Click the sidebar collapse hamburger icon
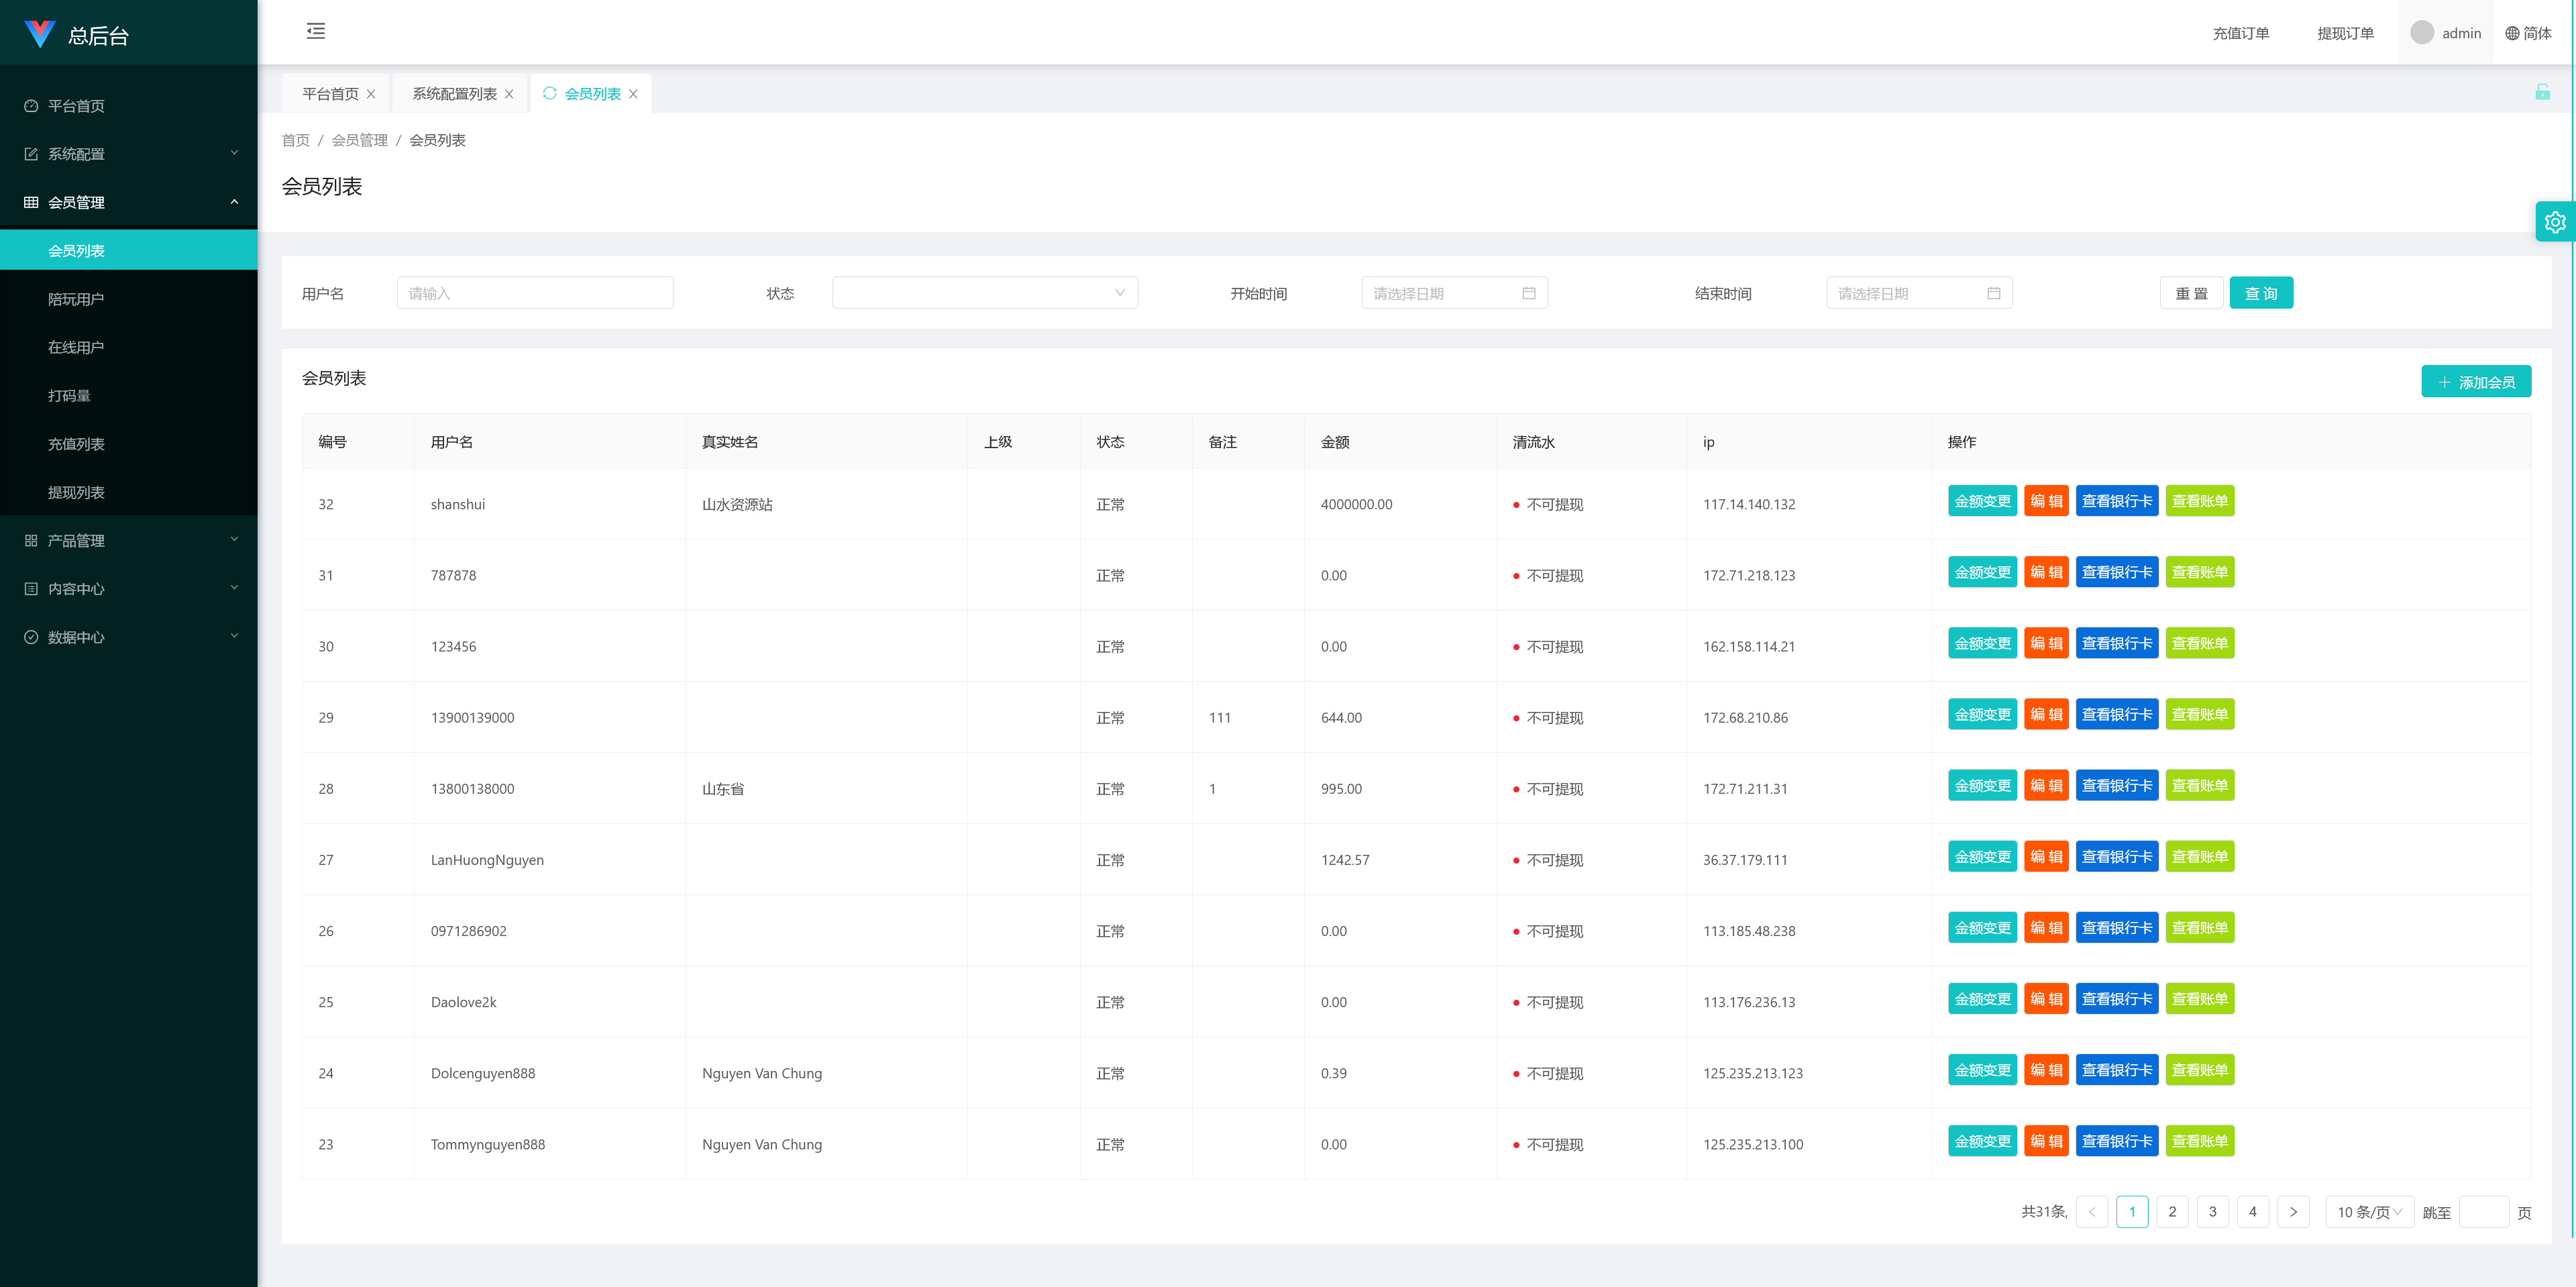The width and height of the screenshot is (2576, 1287). (316, 31)
